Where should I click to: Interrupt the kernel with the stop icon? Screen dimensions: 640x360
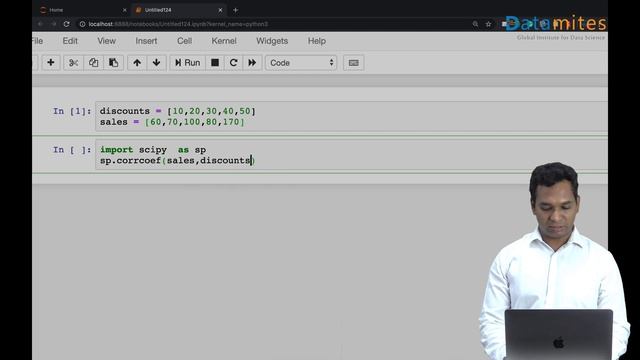tap(215, 62)
